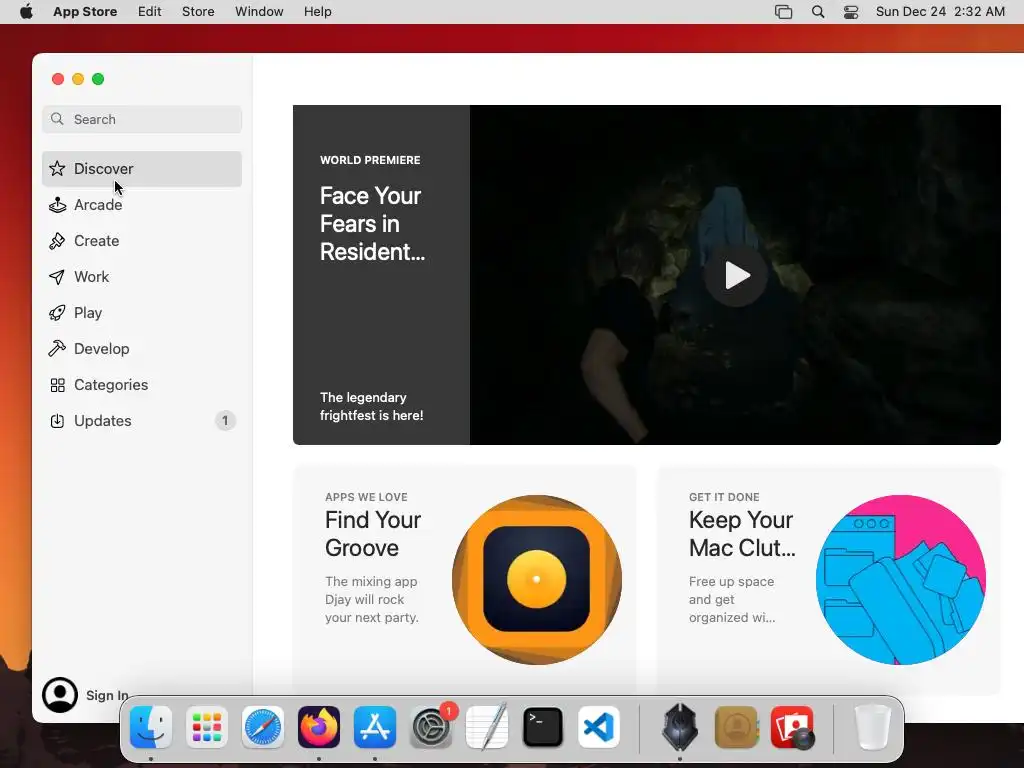Go to the Develop section
This screenshot has width=1024, height=768.
tap(142, 349)
